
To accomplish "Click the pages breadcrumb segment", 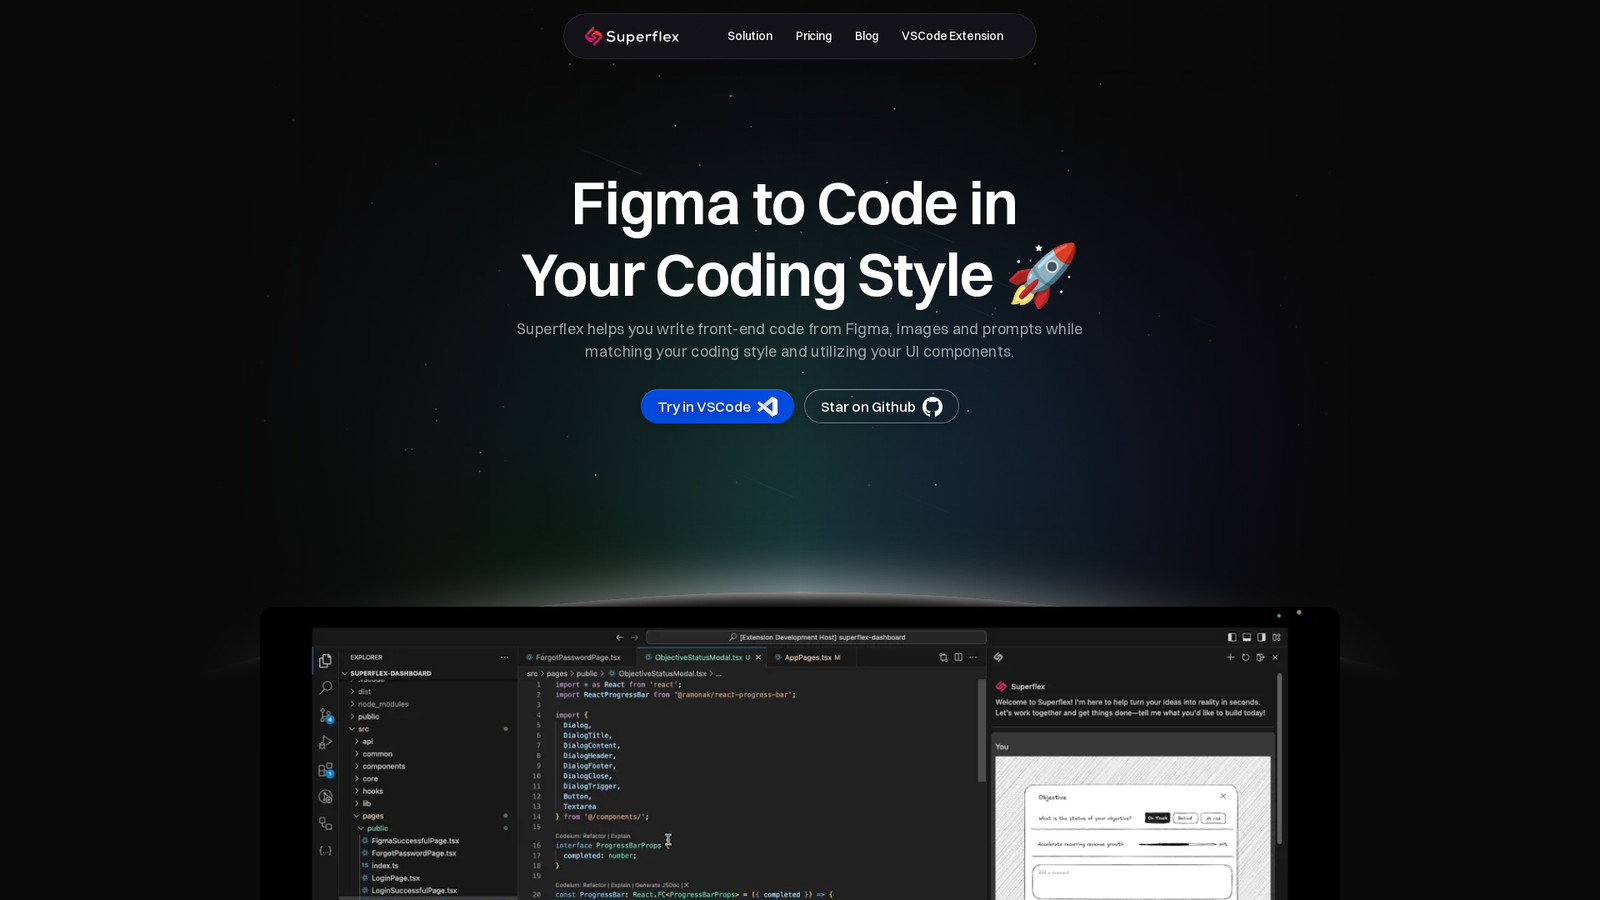I will (557, 674).
